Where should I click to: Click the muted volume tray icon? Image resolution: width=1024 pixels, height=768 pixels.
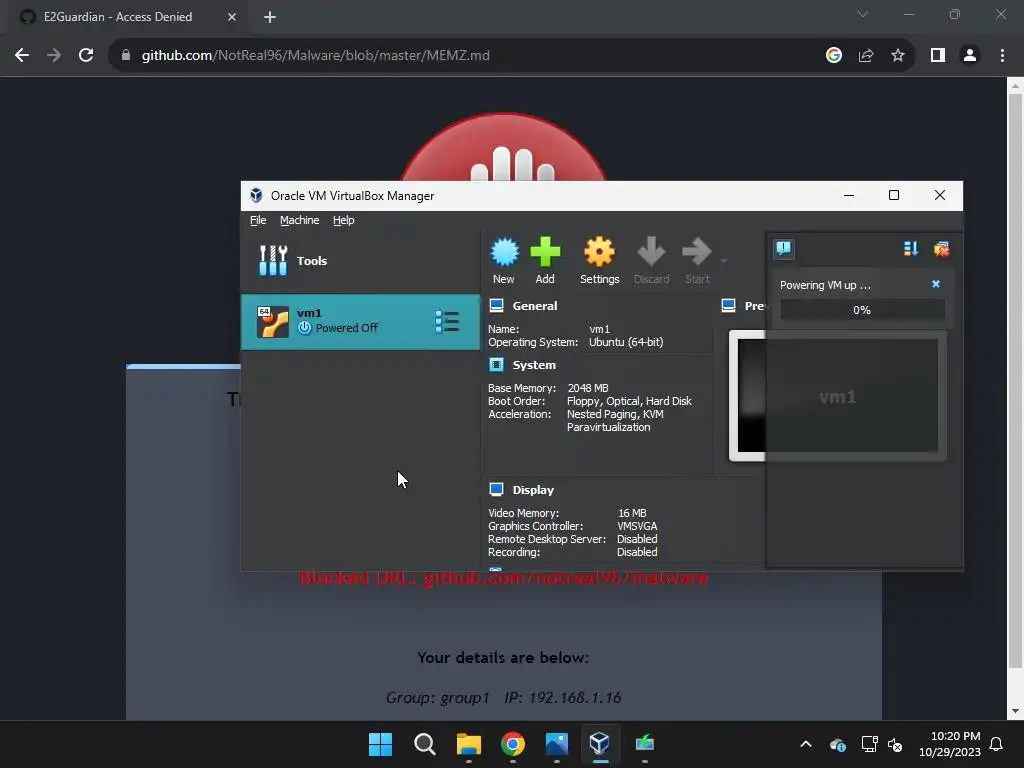(x=895, y=744)
